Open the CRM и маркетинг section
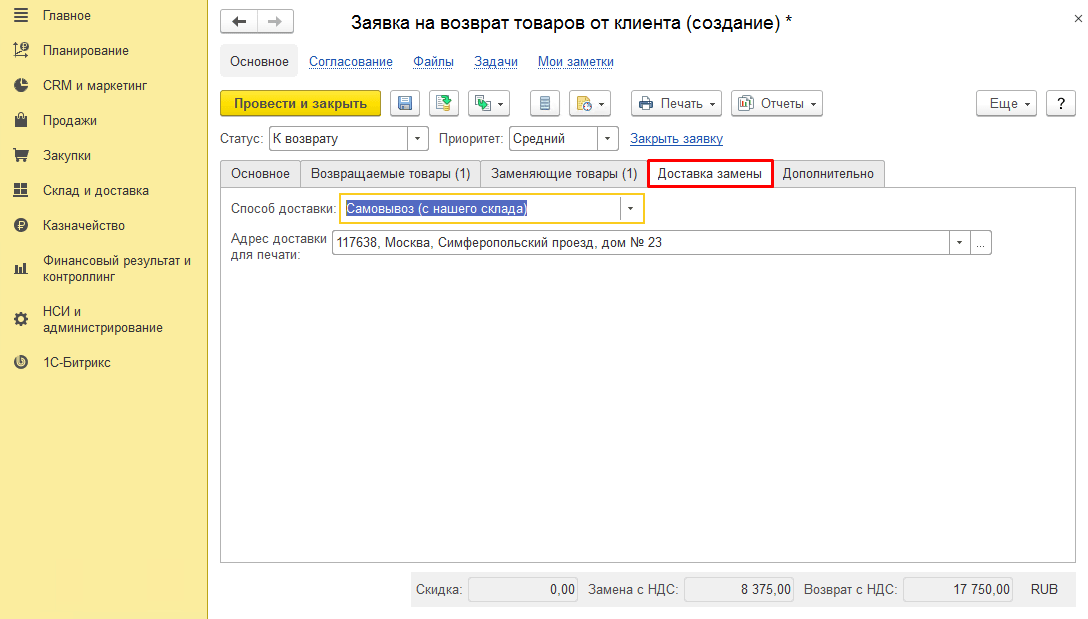This screenshot has height=619, width=1088. point(95,85)
